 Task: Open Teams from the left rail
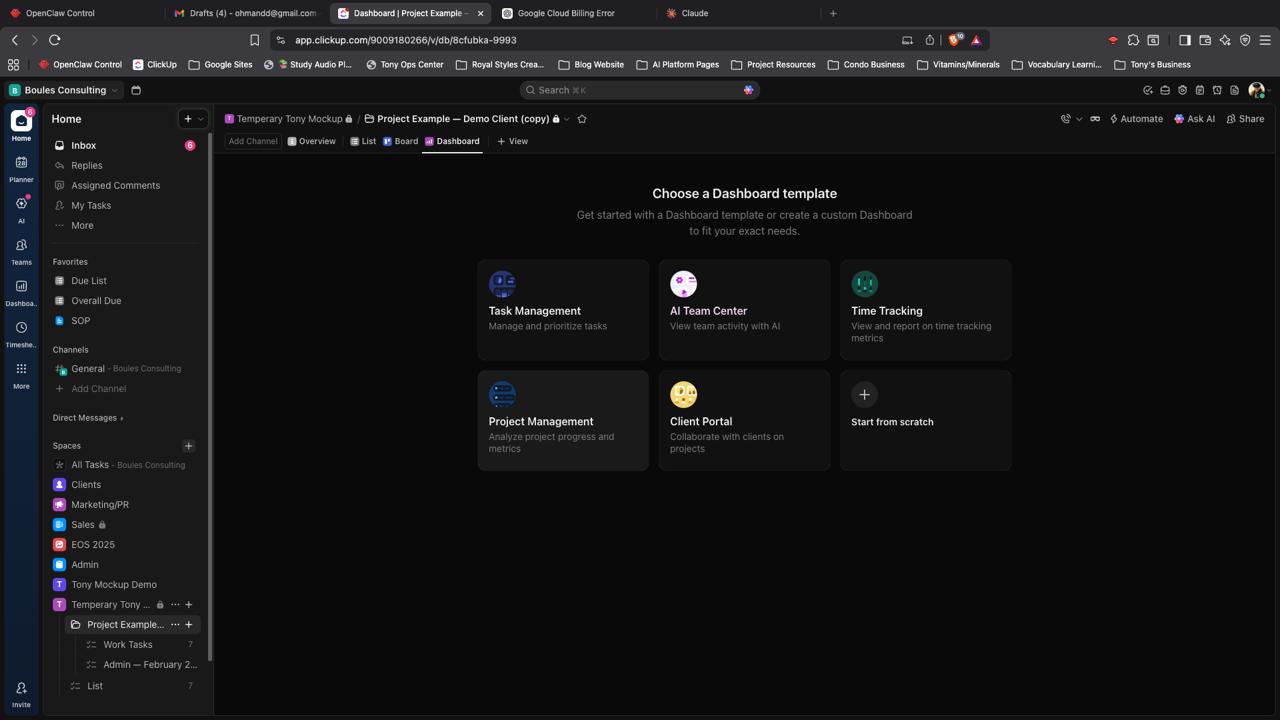click(21, 250)
